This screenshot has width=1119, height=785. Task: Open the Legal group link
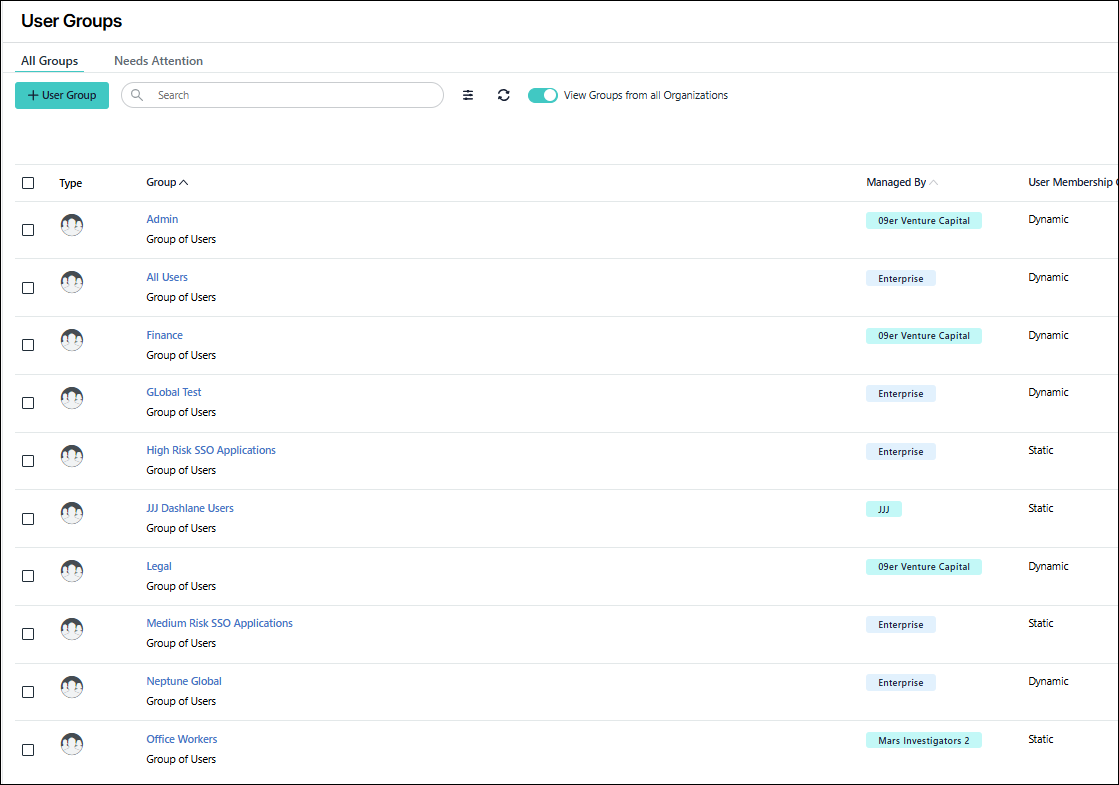click(x=158, y=566)
